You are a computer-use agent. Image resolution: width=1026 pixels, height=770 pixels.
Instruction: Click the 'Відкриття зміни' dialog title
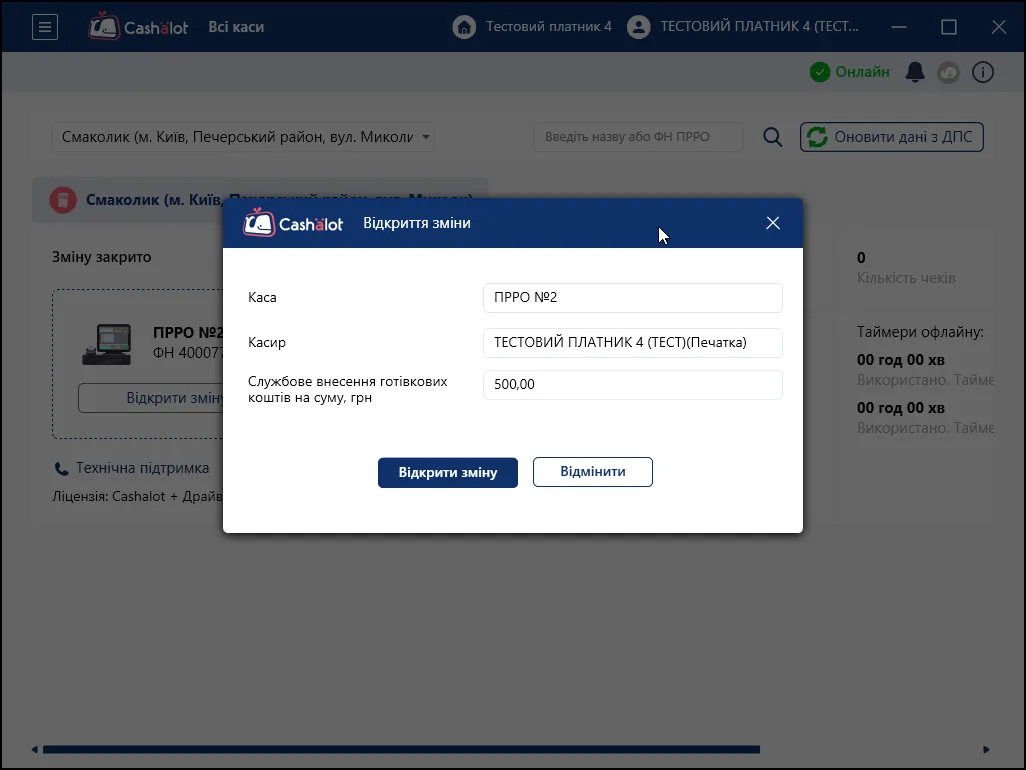pyautogui.click(x=417, y=223)
